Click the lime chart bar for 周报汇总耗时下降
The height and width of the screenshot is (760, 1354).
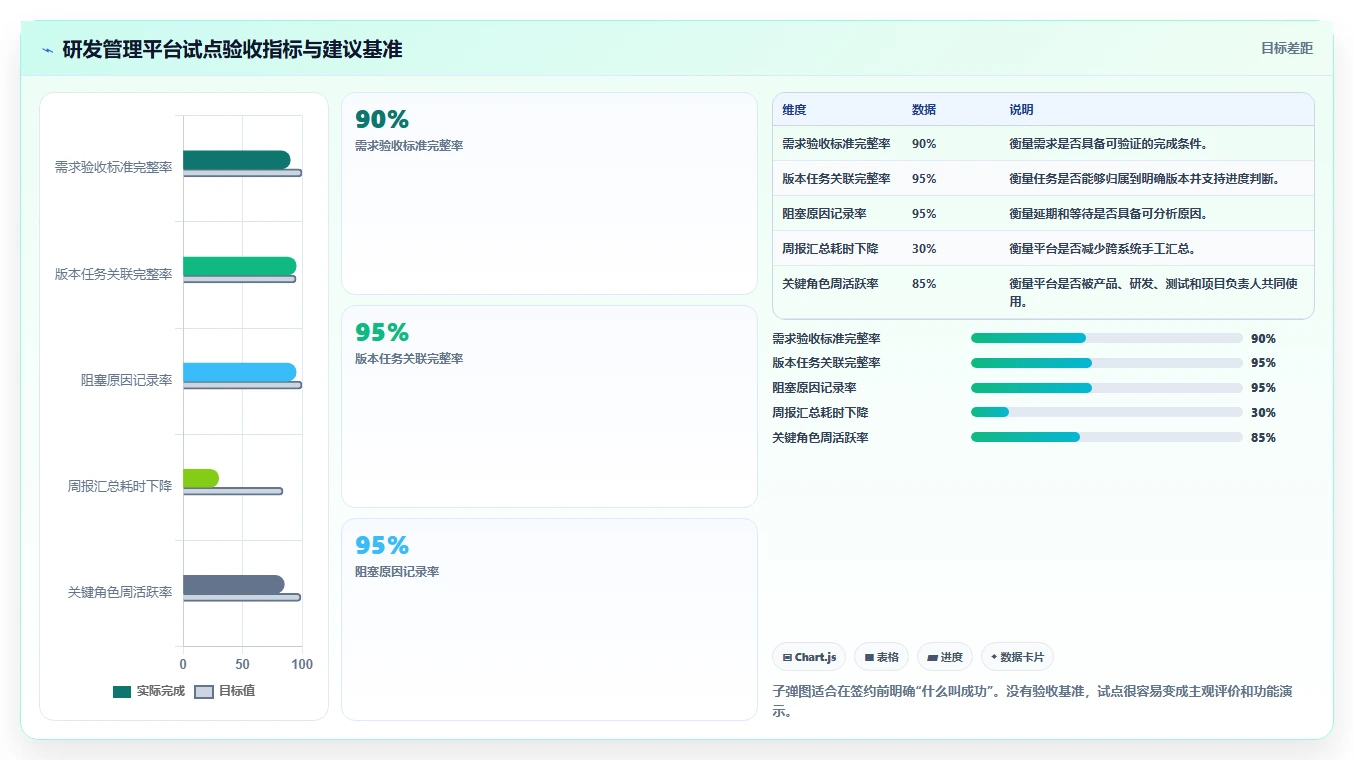click(201, 478)
